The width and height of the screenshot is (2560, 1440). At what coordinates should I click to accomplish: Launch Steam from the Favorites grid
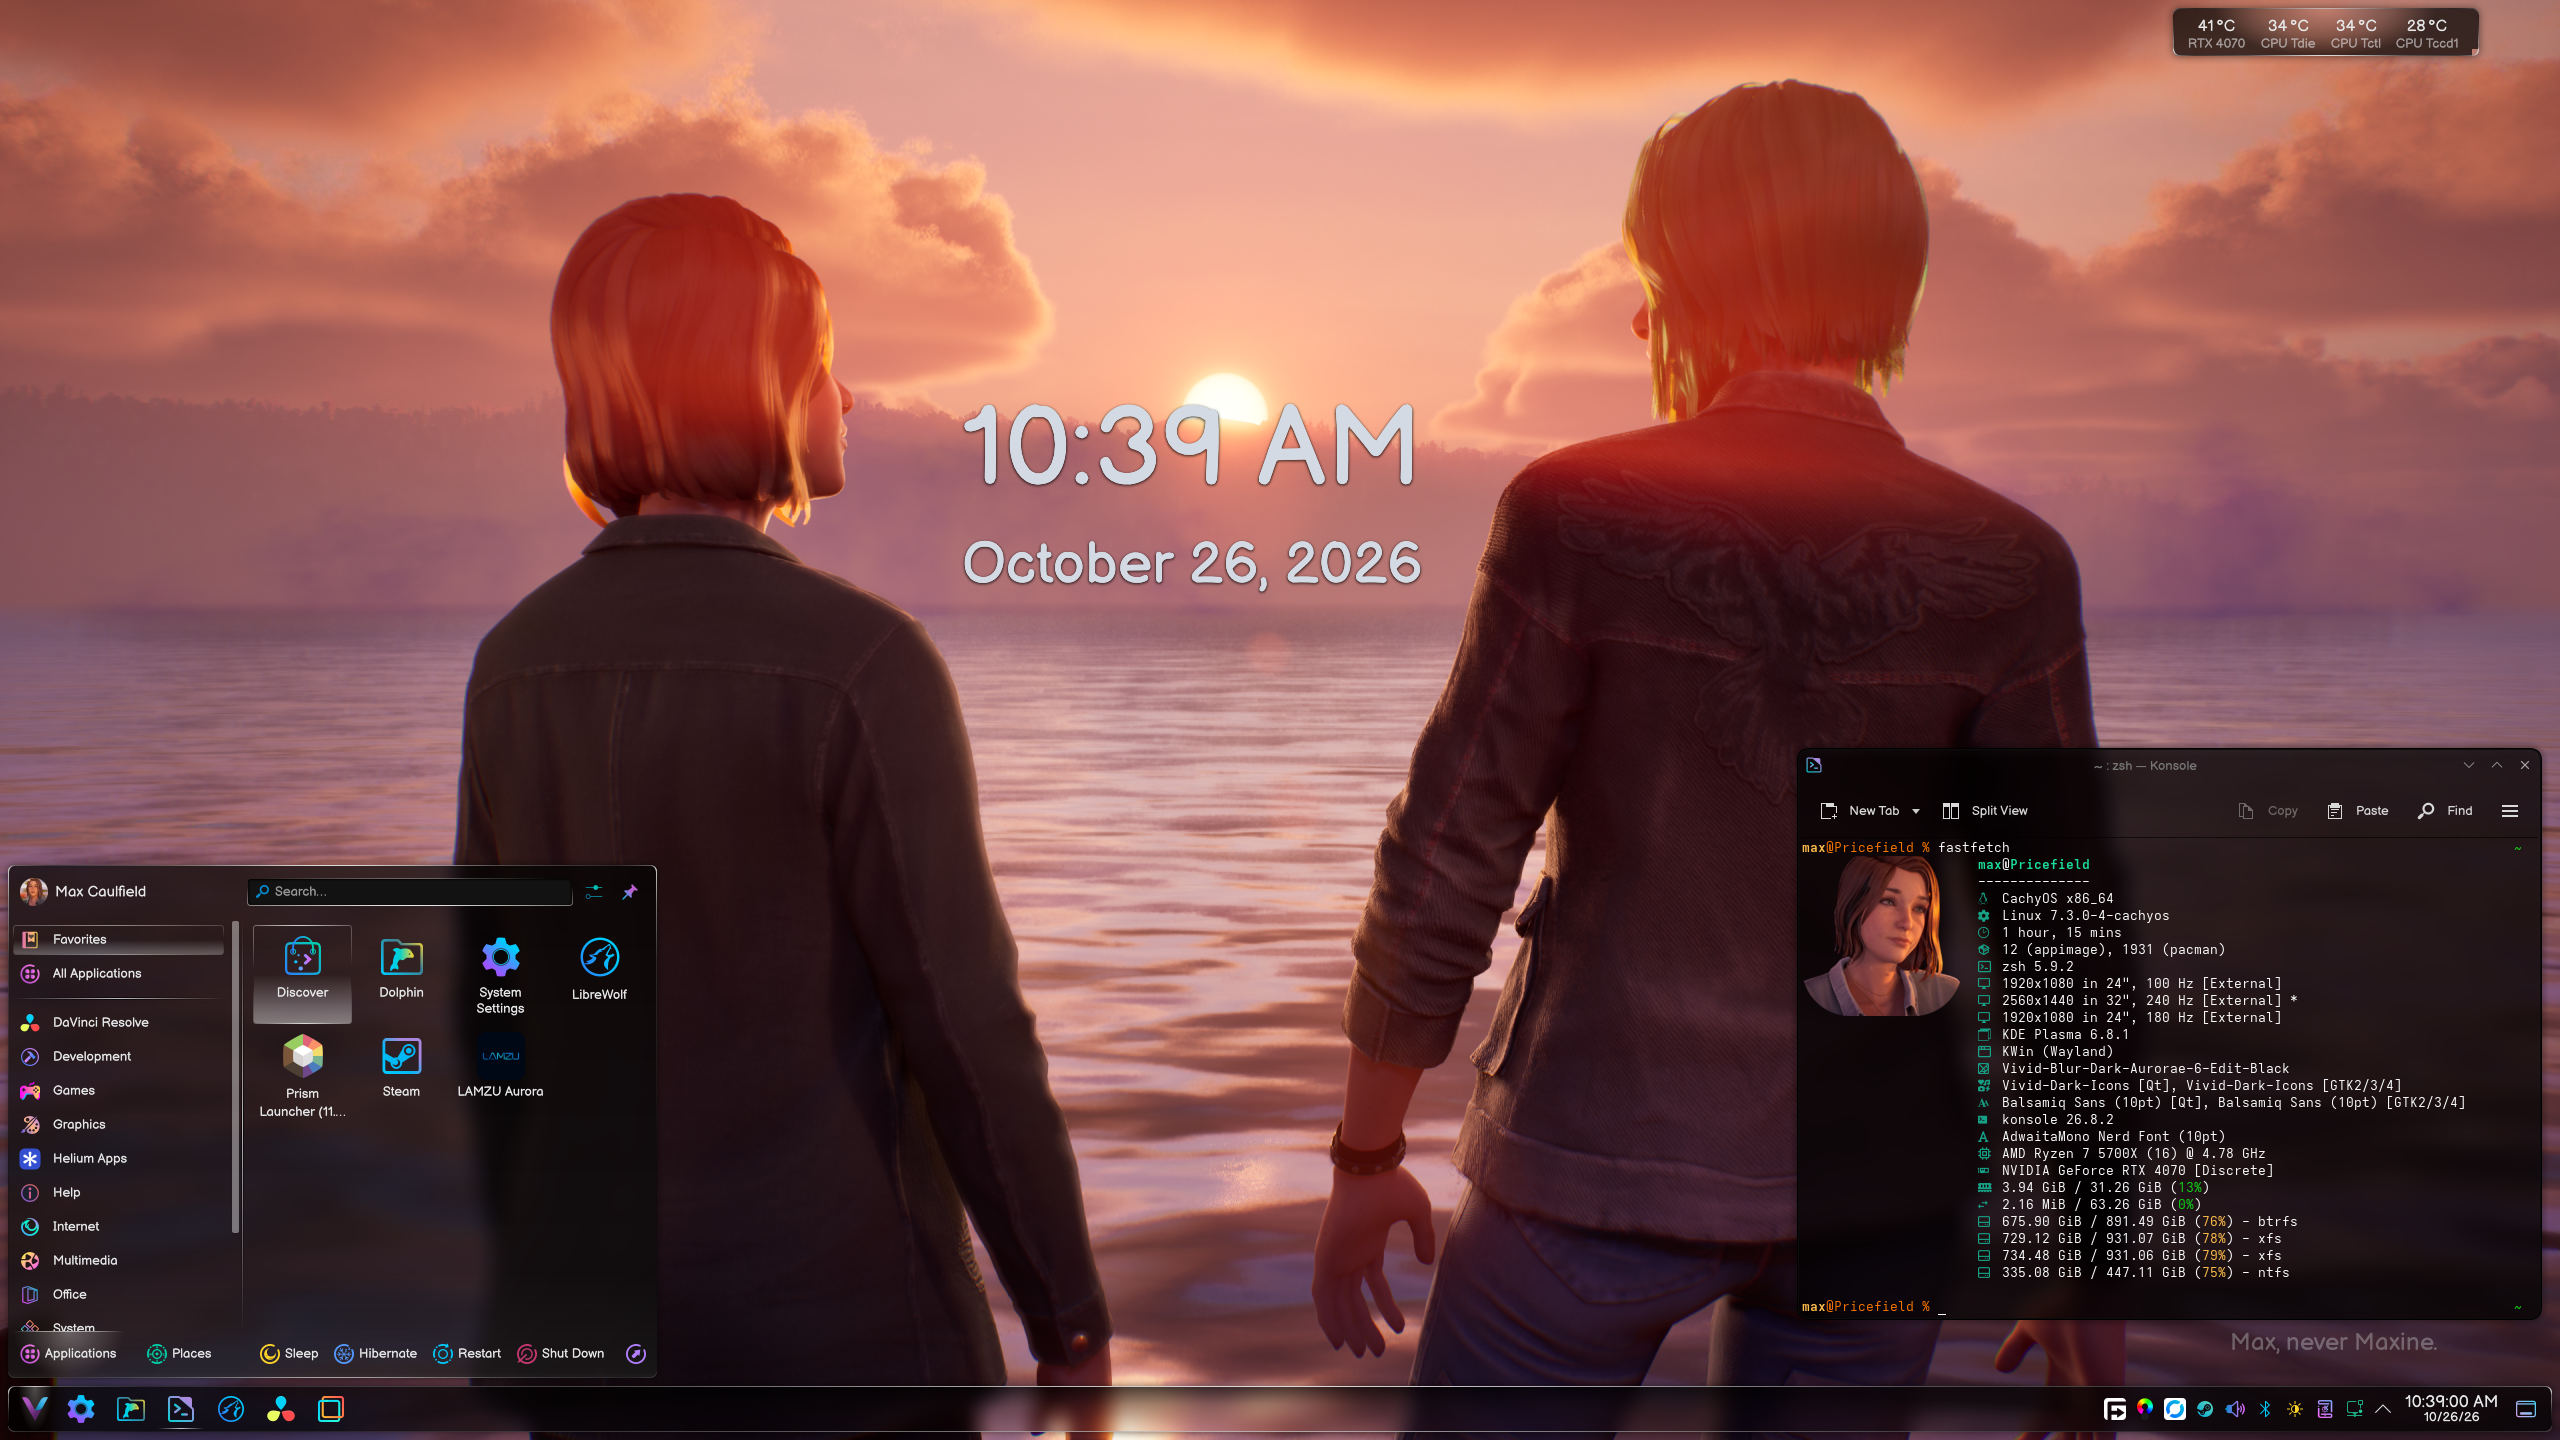[401, 1072]
